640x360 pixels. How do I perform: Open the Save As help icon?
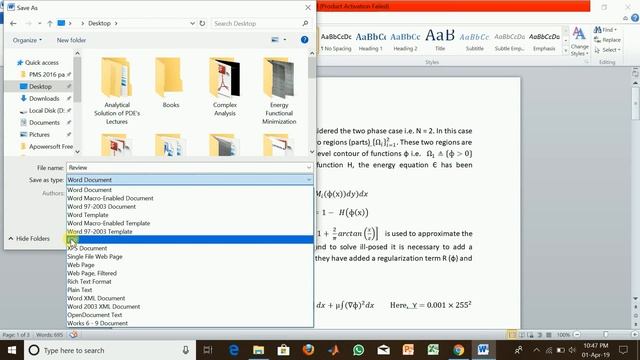[304, 40]
